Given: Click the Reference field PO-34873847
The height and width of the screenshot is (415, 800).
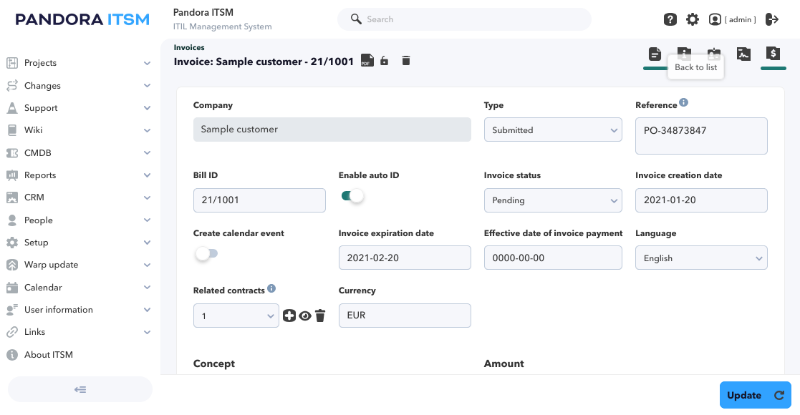Looking at the screenshot, I should pyautogui.click(x=701, y=136).
